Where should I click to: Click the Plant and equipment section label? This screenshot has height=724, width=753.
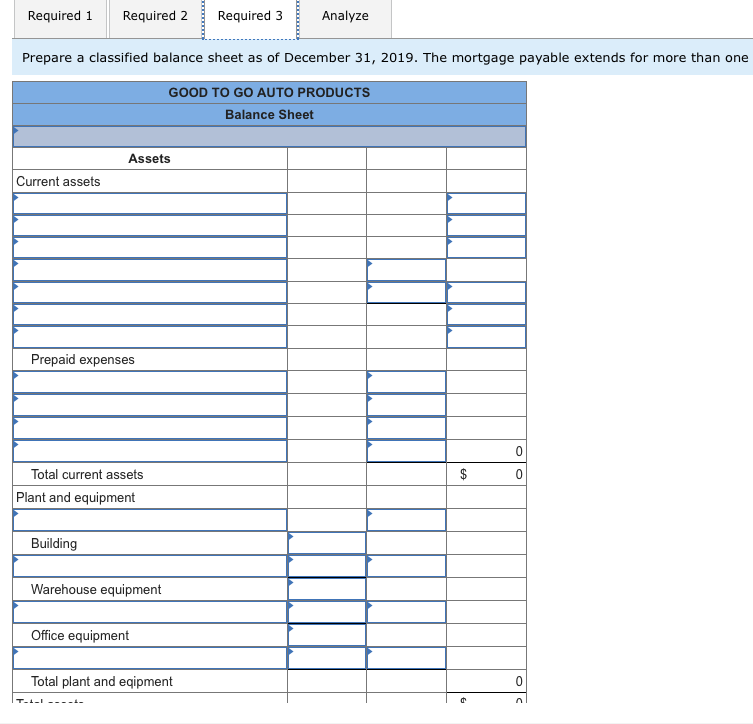(x=75, y=497)
